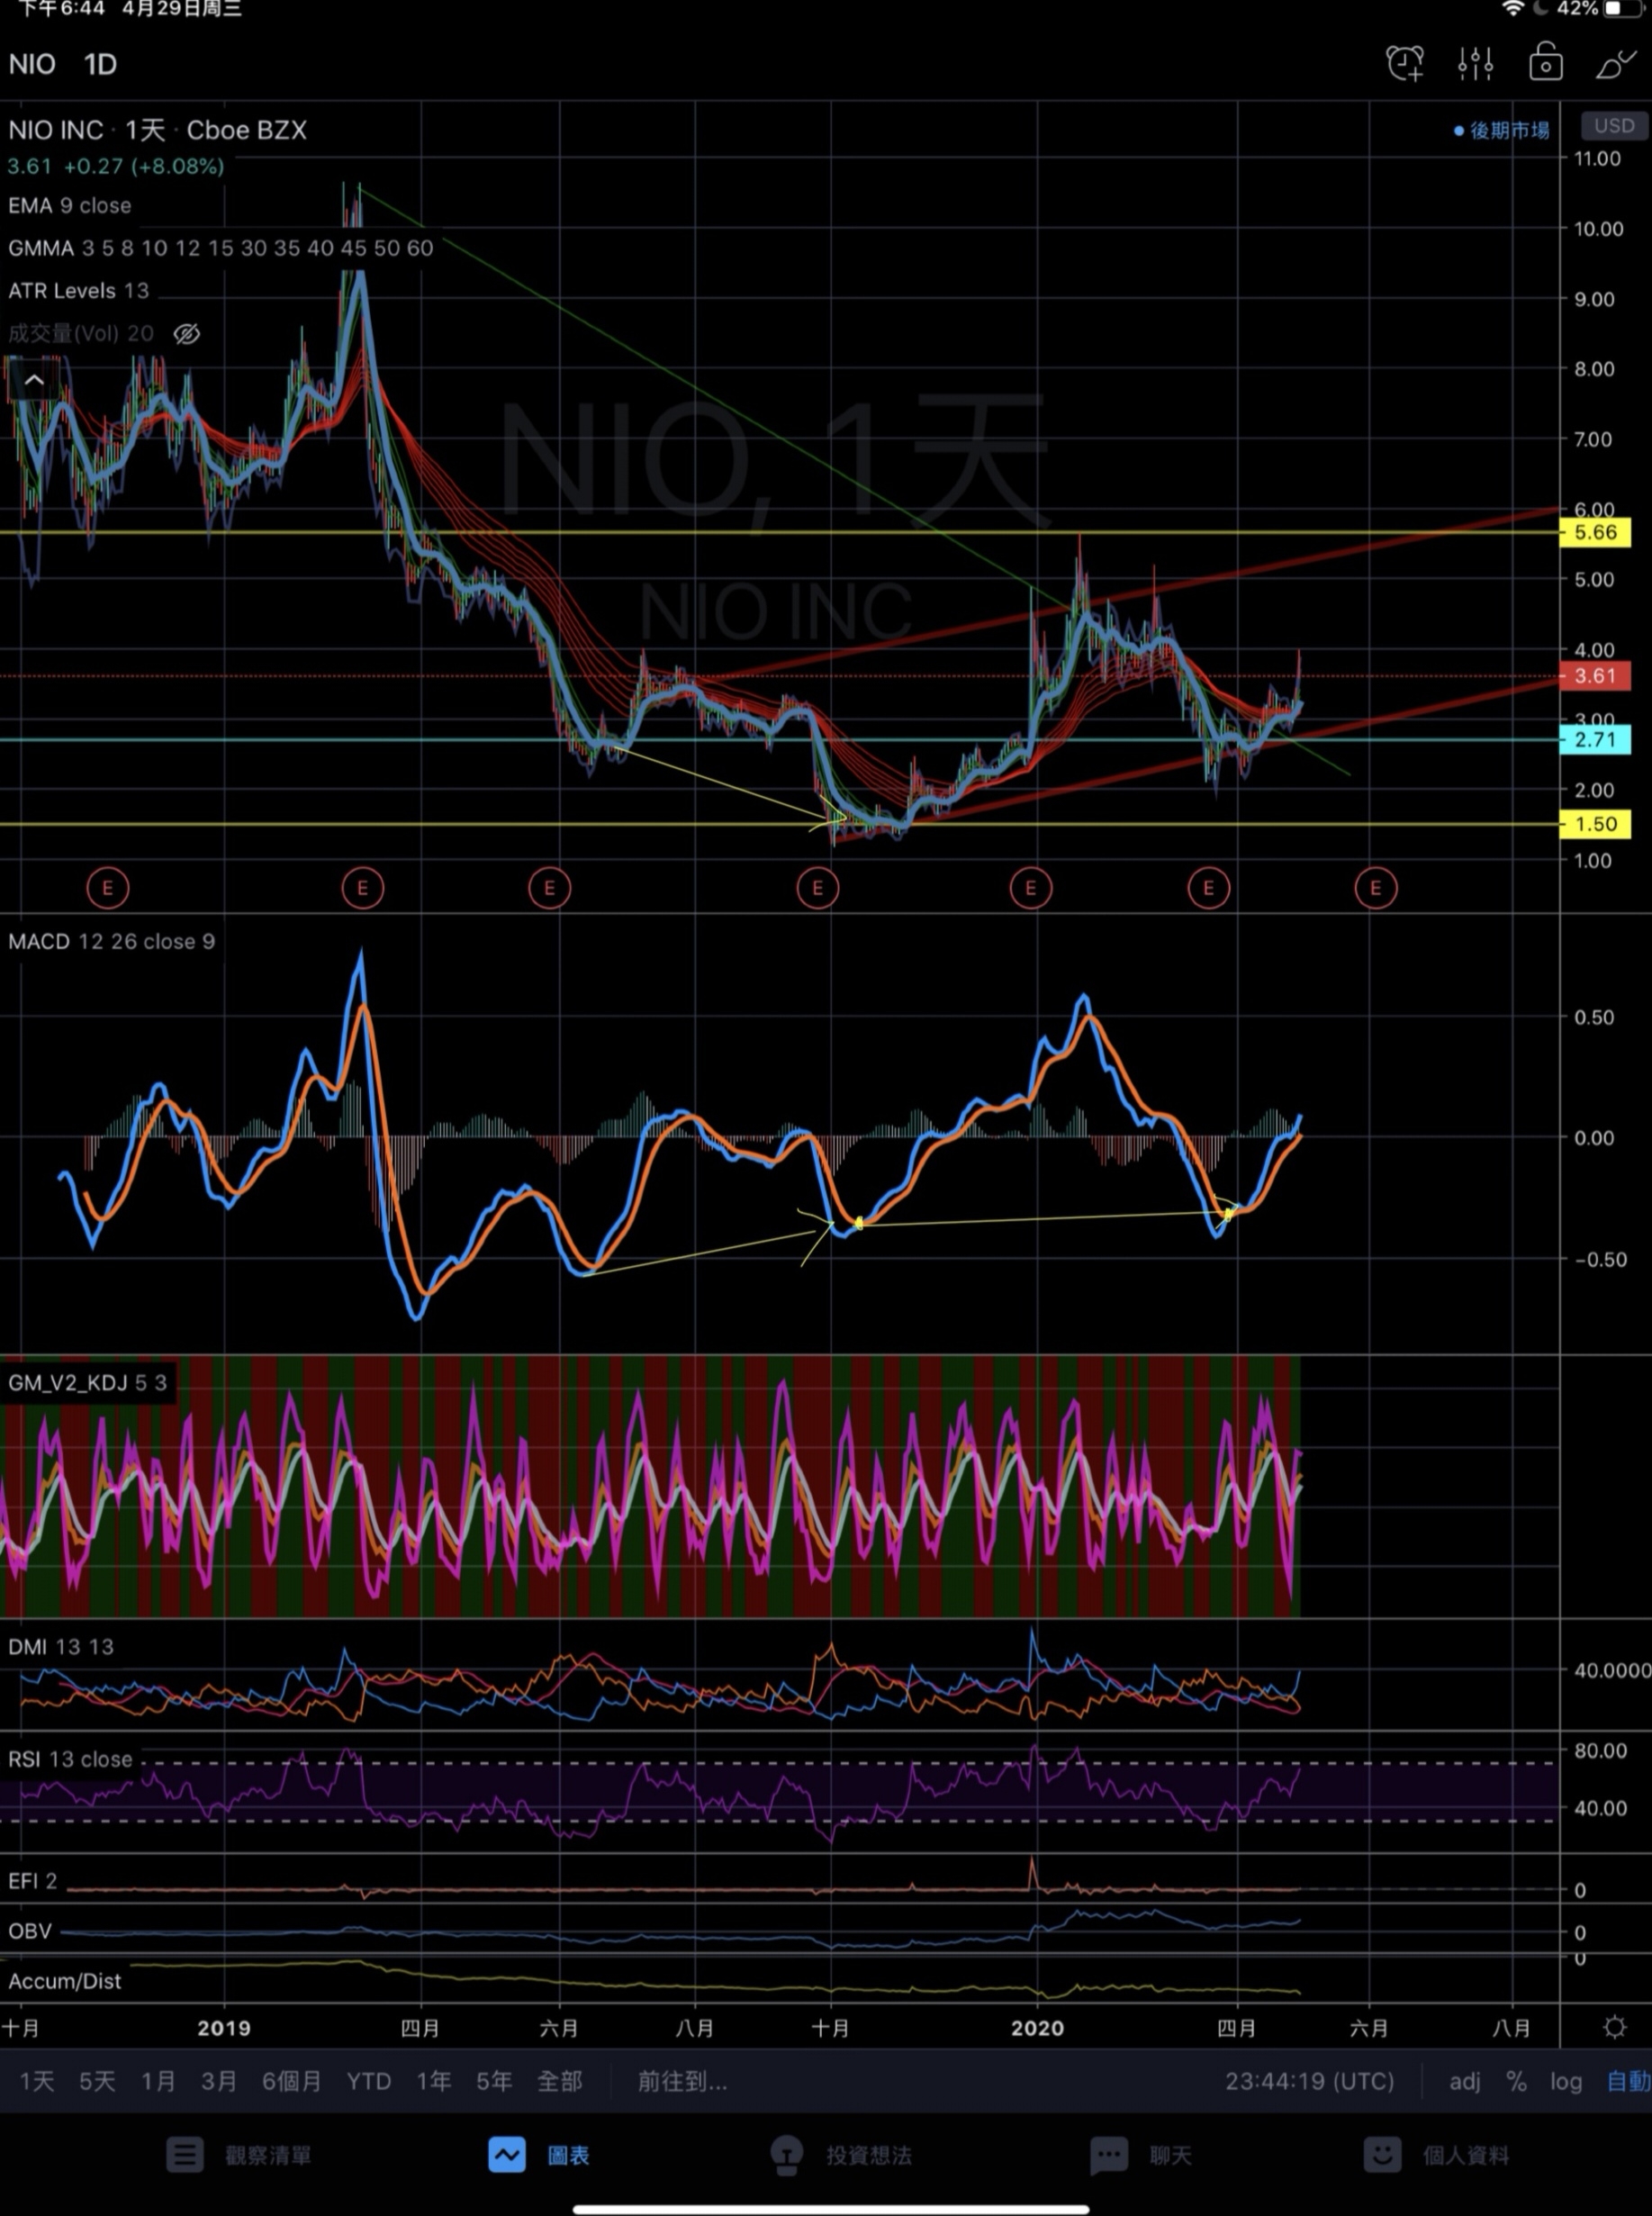
Task: Tap the Wi-Fi status icon
Action: click(1513, 8)
